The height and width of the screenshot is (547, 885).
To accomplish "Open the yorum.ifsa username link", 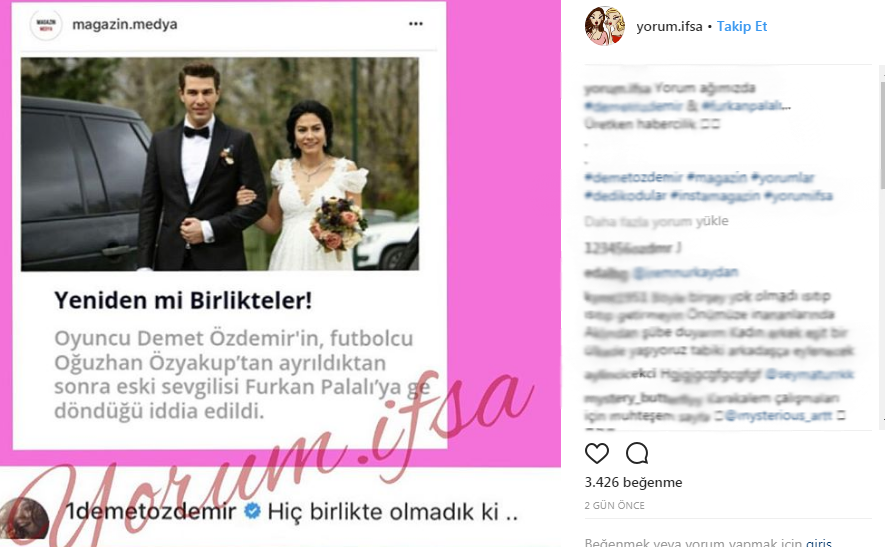I will tap(669, 27).
